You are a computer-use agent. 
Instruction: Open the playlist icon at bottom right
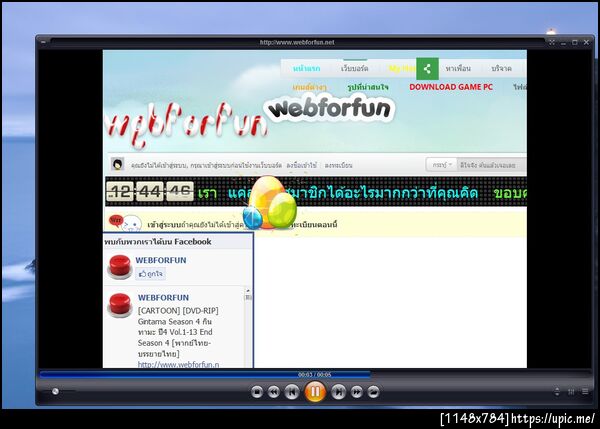[x=585, y=391]
